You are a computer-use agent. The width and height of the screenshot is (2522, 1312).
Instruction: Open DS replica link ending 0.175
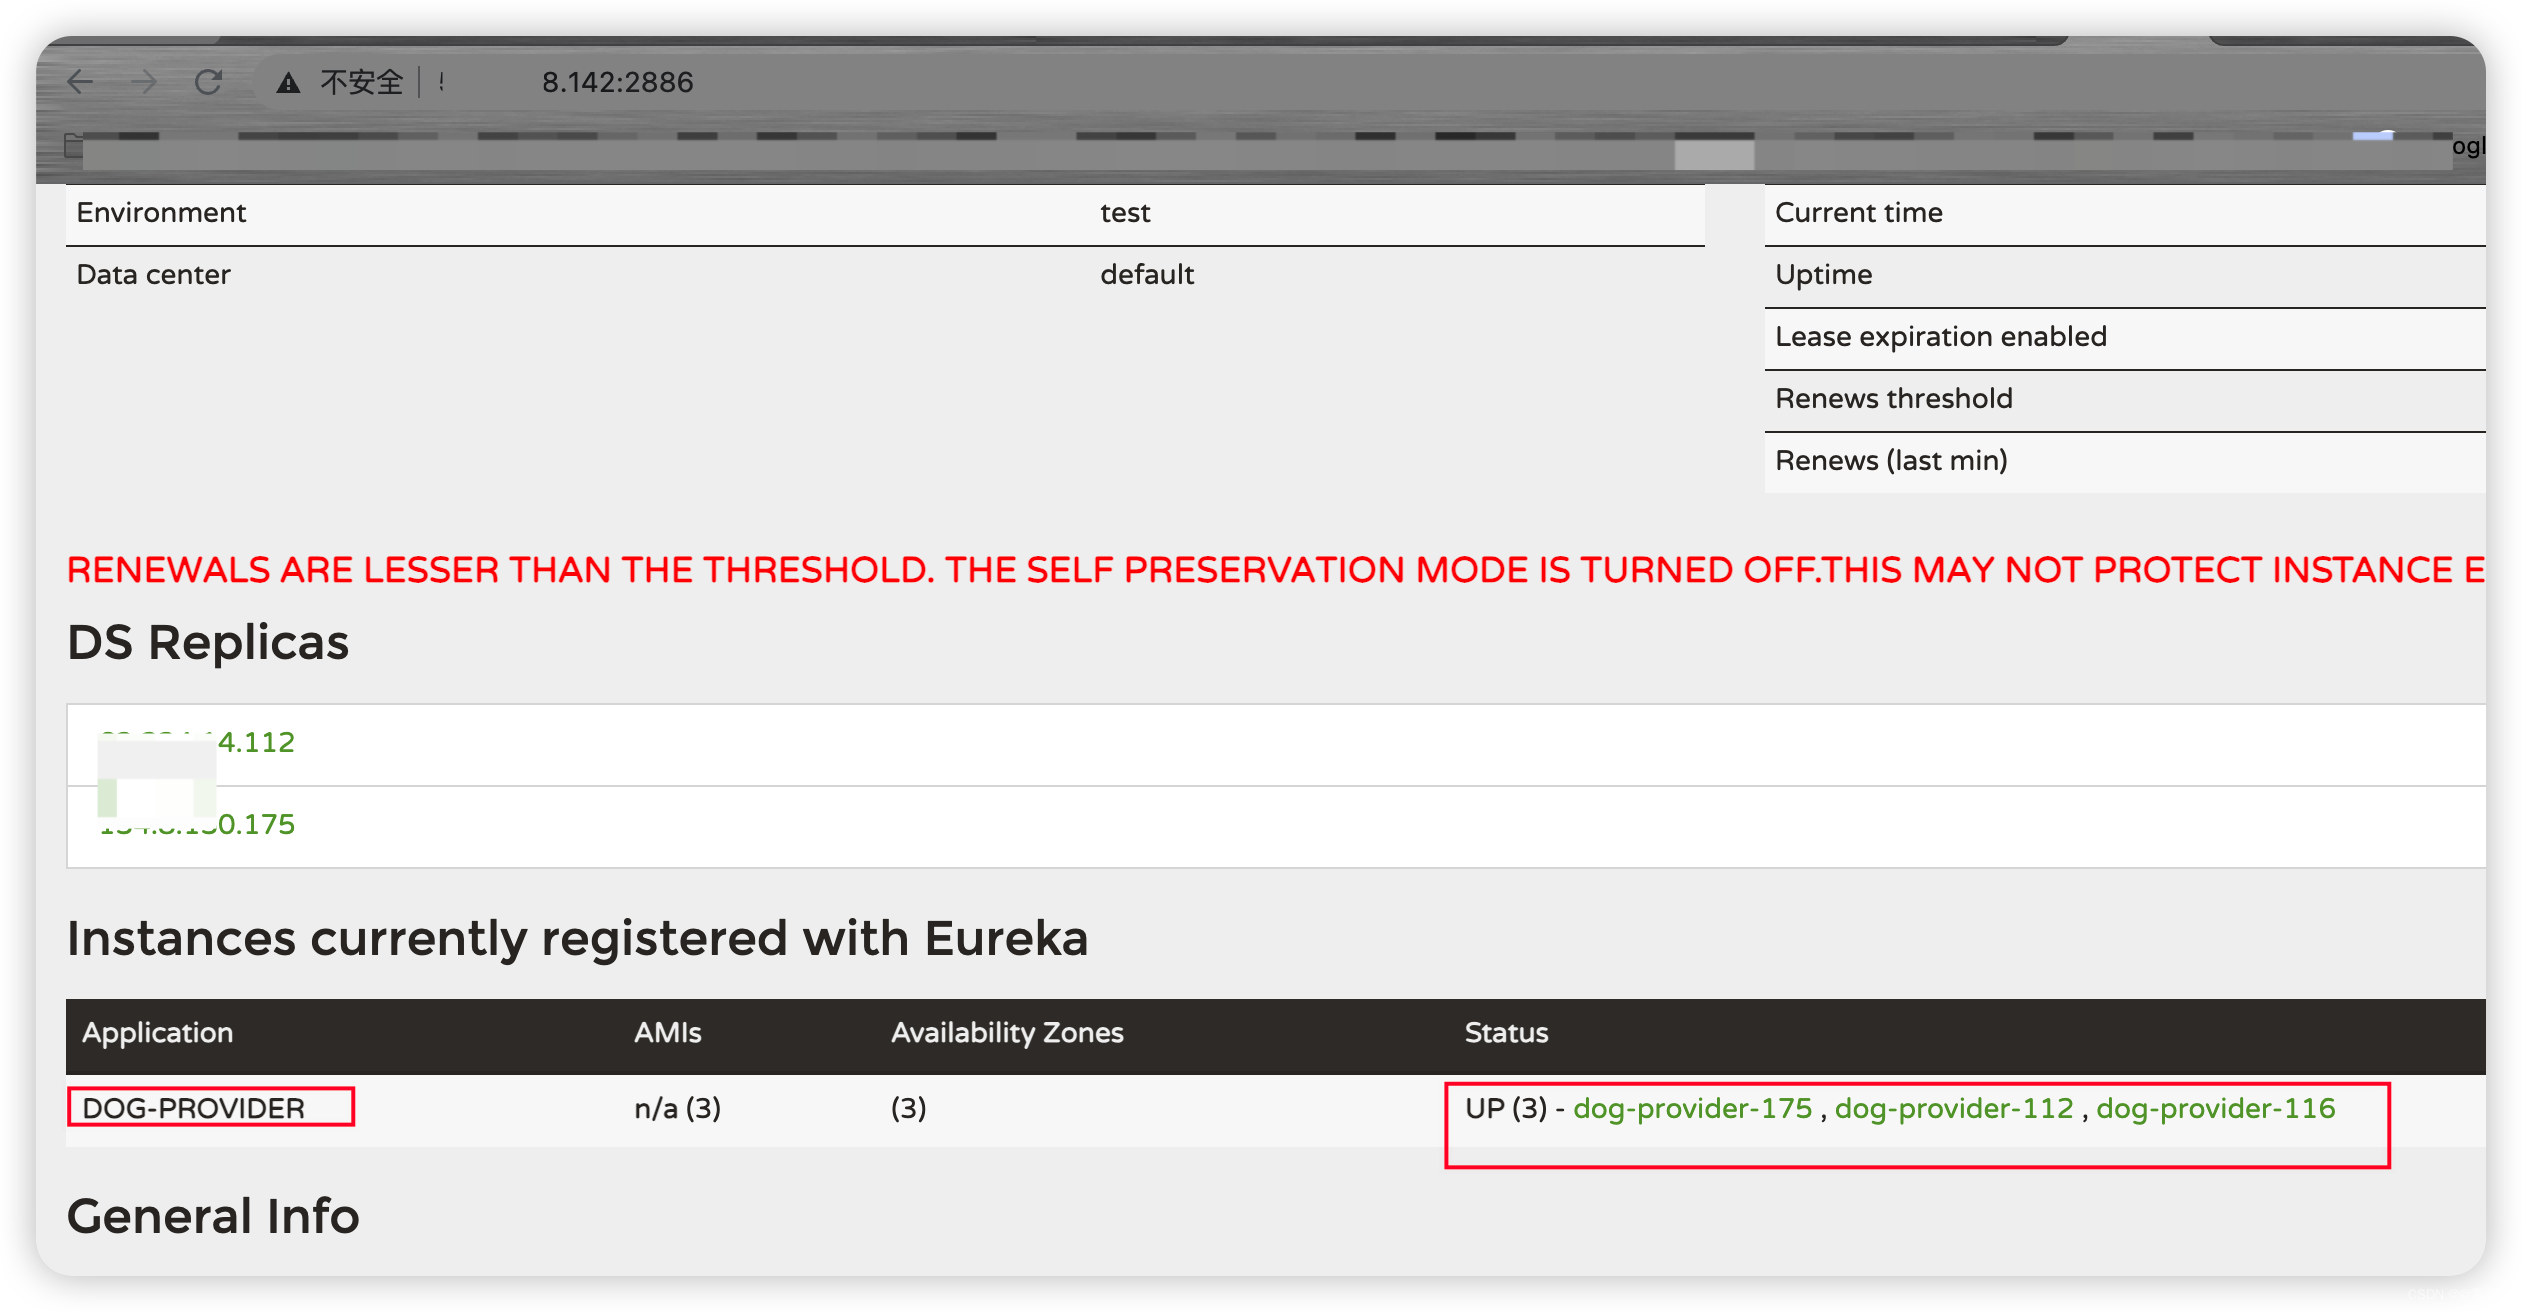click(197, 824)
